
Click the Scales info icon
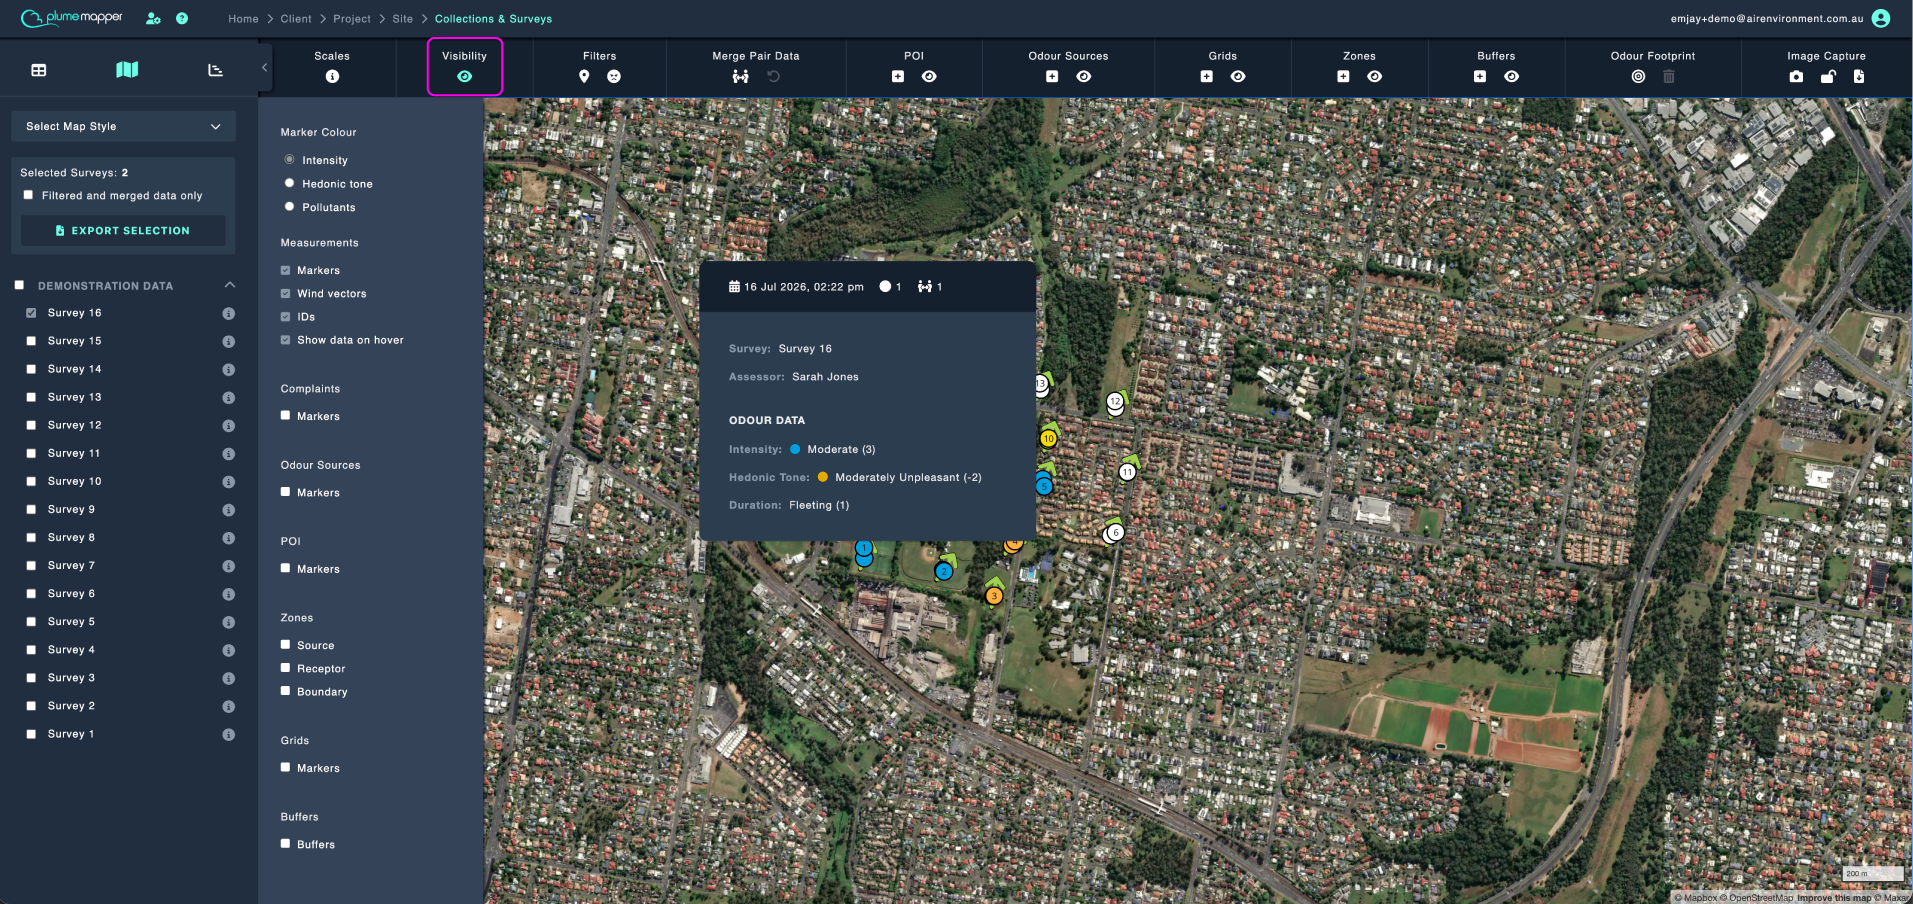click(x=332, y=77)
